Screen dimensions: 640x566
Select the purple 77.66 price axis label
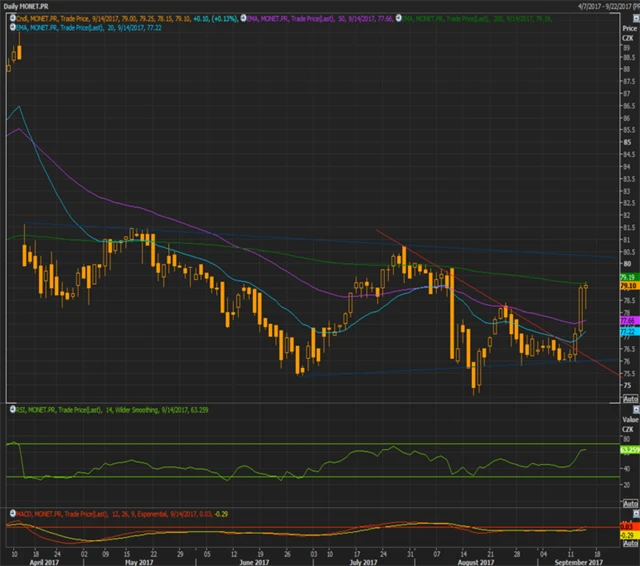[x=628, y=320]
